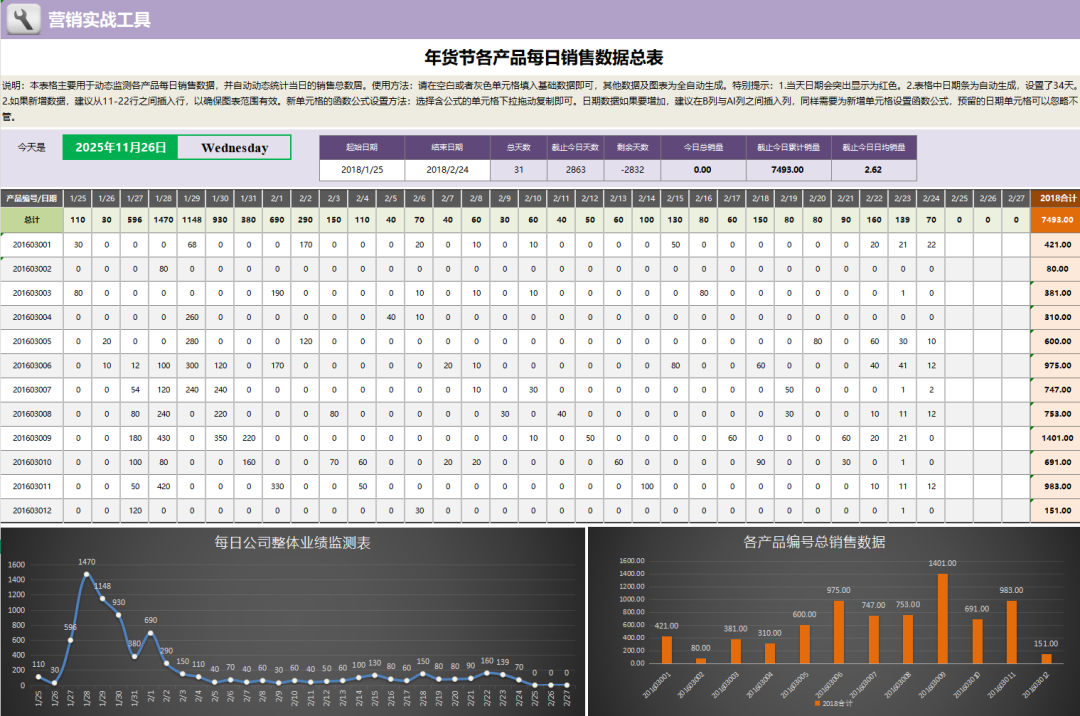Click the wrench tool icon in the banner
The height and width of the screenshot is (716, 1080).
[x=23, y=18]
